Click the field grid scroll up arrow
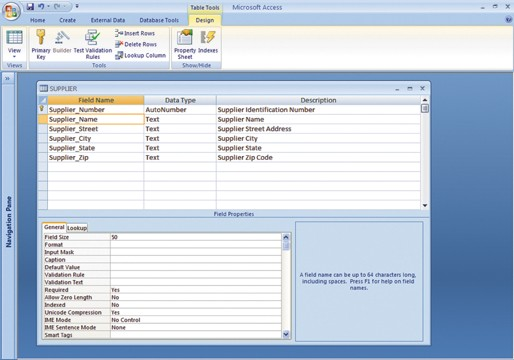The width and height of the screenshot is (514, 360). click(425, 100)
